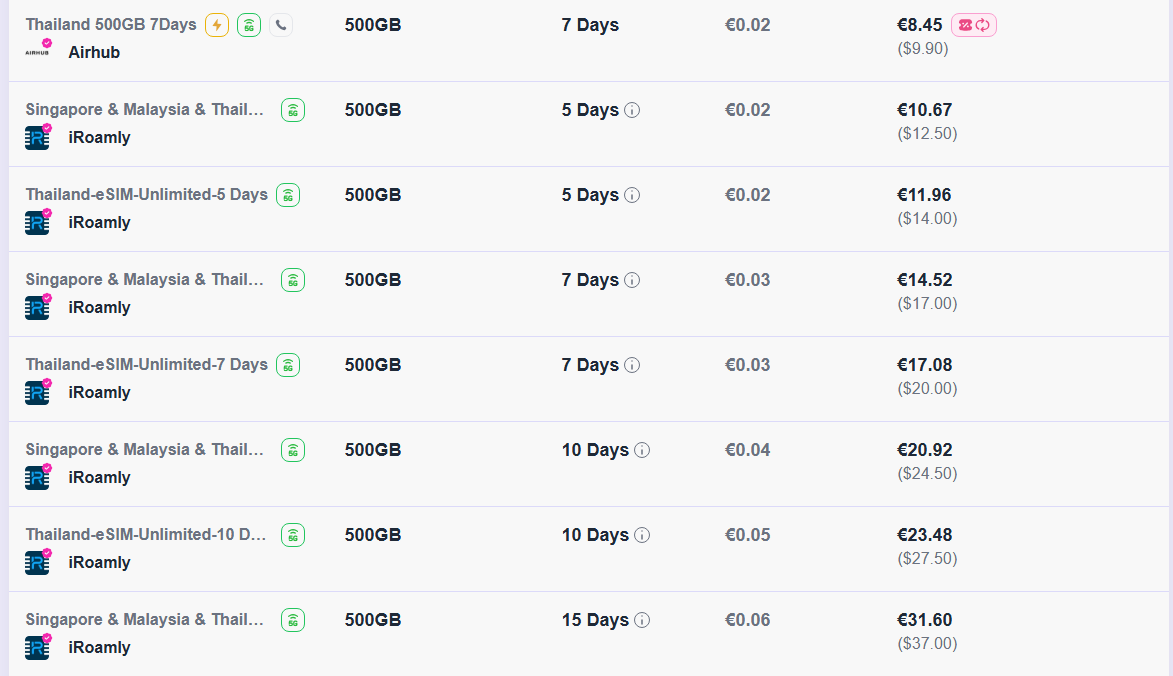
Task: Click the info icon on the €17.08 plan
Action: point(632,365)
